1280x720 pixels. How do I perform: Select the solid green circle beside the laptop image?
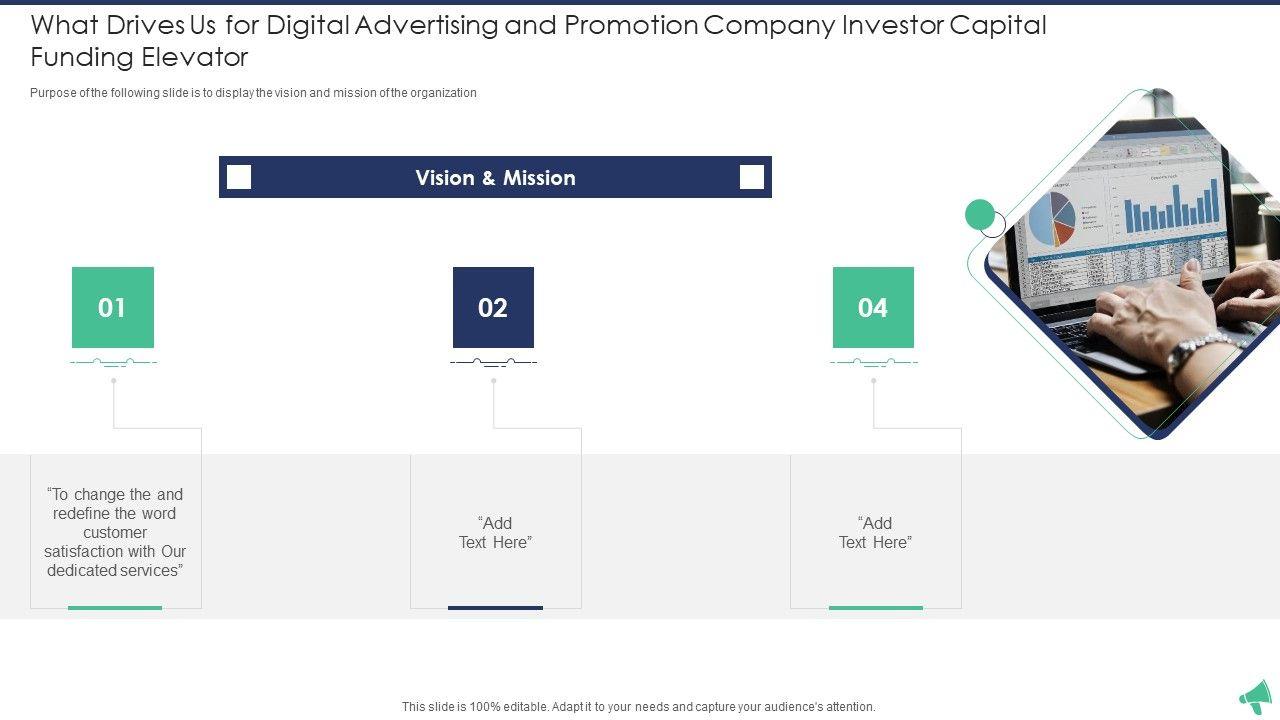[980, 214]
